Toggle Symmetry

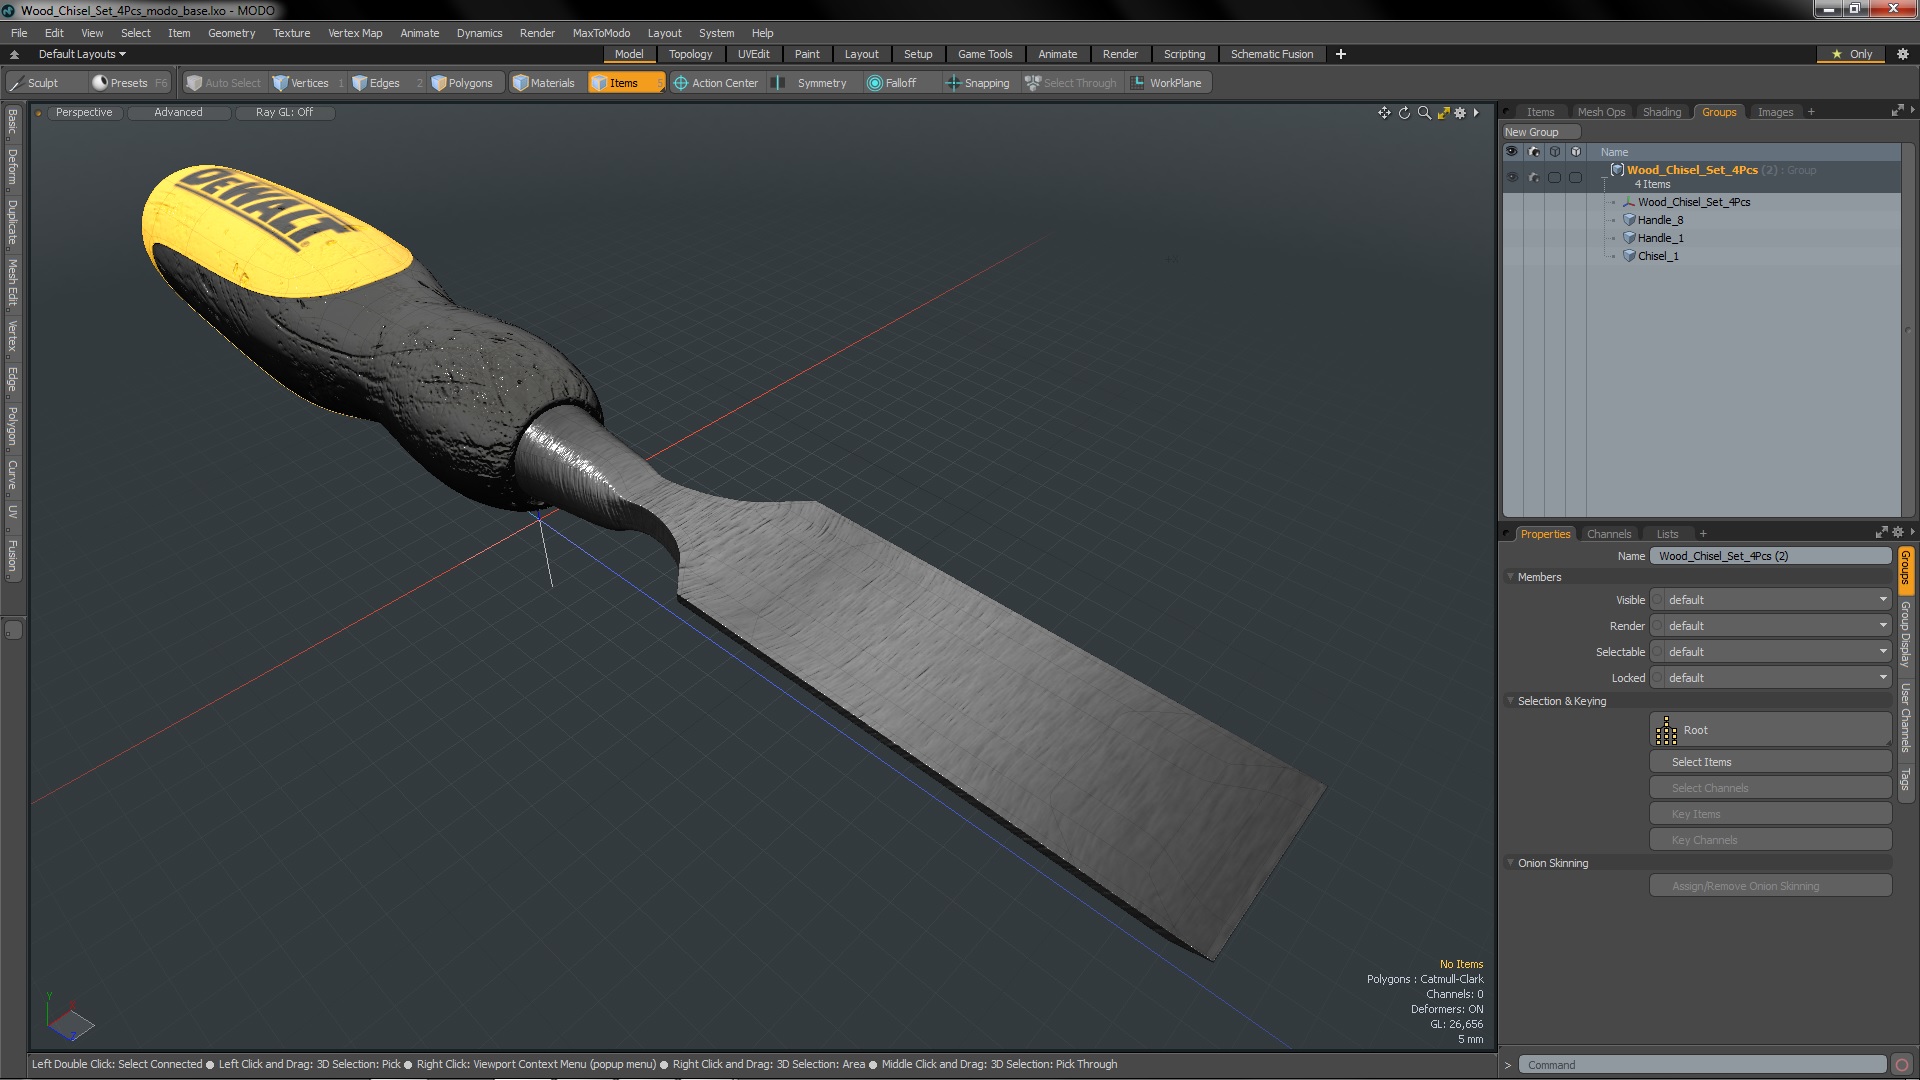[x=812, y=83]
